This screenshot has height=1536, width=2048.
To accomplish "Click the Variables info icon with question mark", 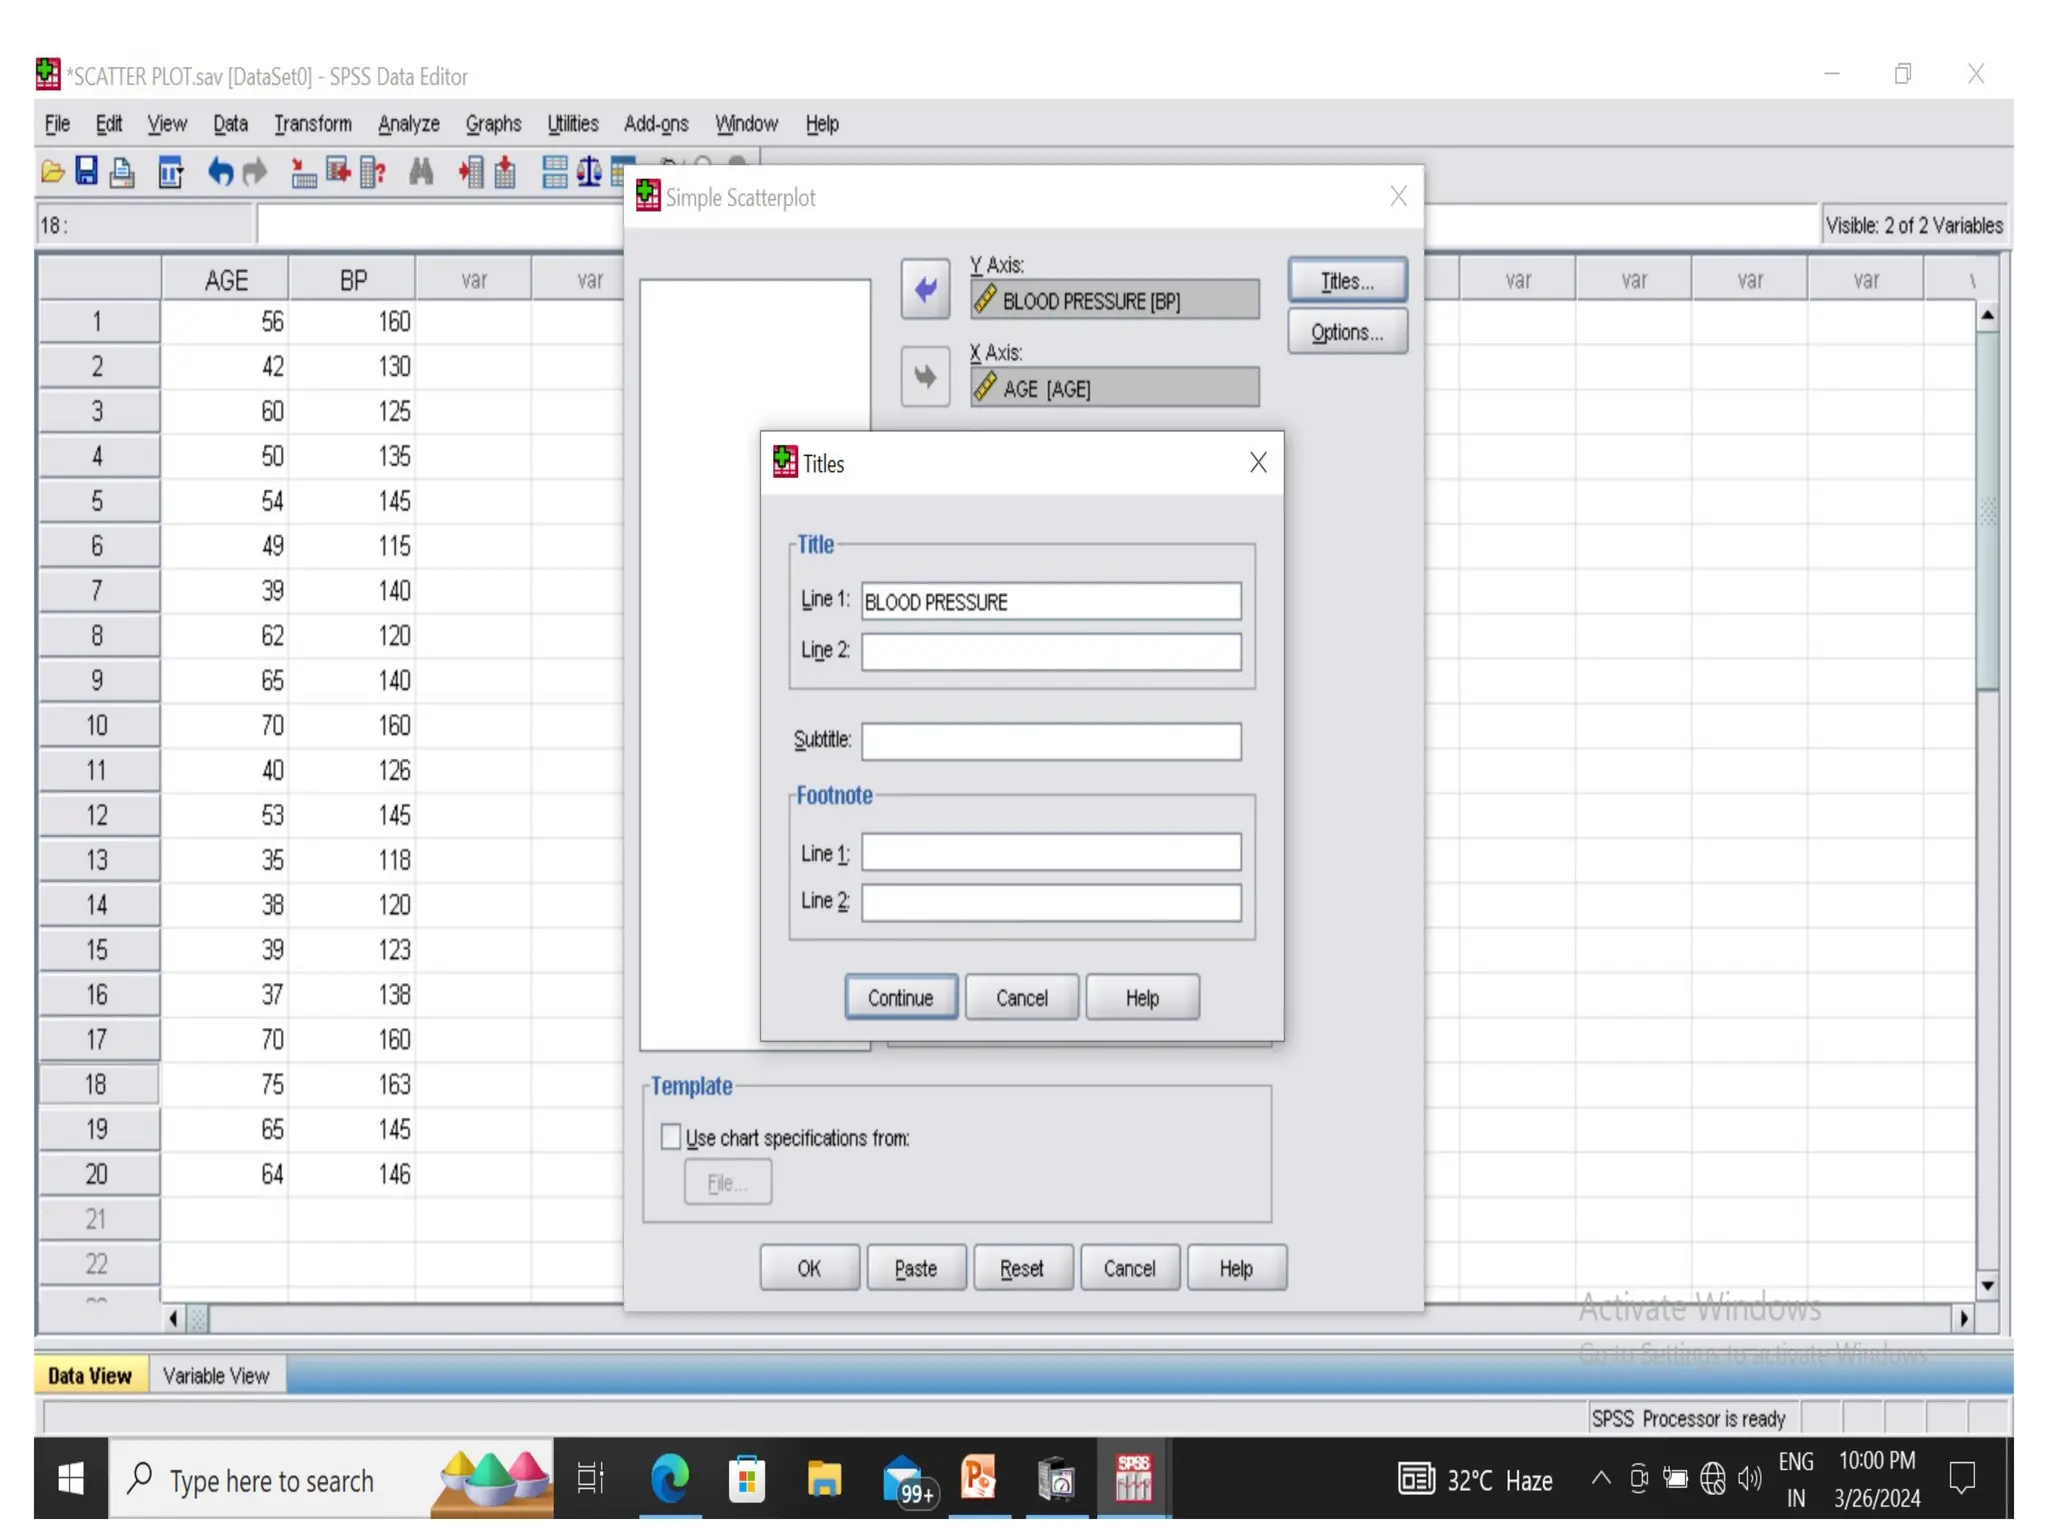I will pyautogui.click(x=373, y=172).
